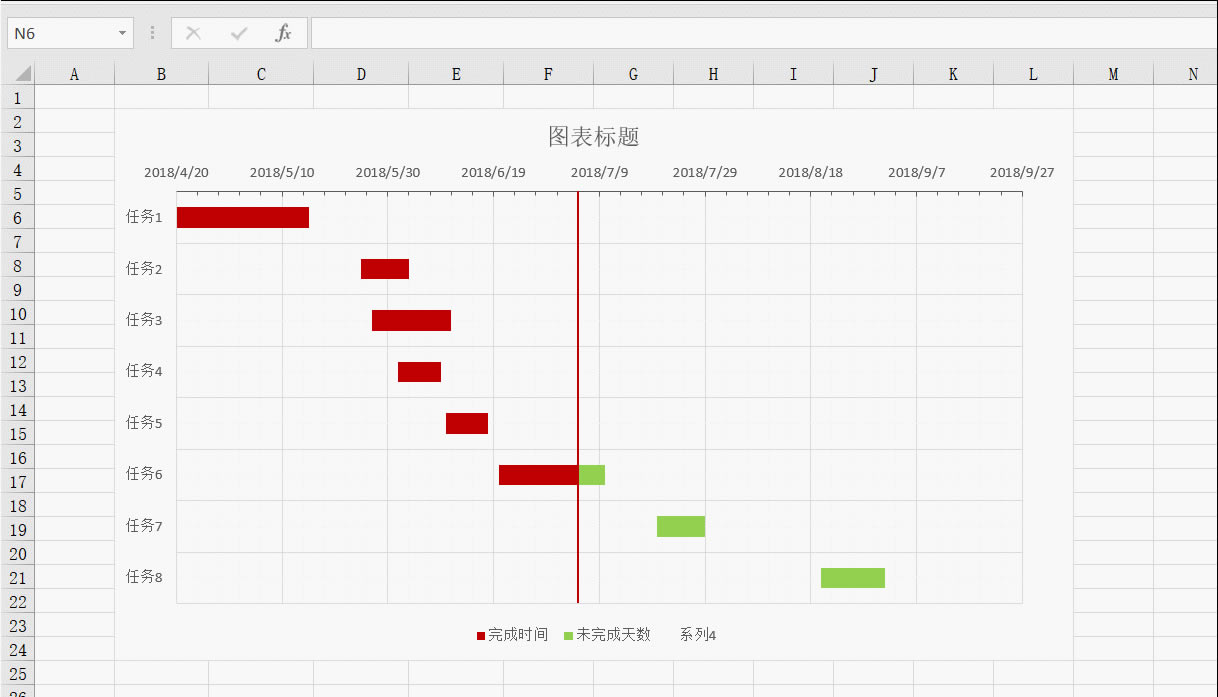This screenshot has width=1218, height=697.
Task: Click the 任务5 axis label
Action: coord(144,423)
